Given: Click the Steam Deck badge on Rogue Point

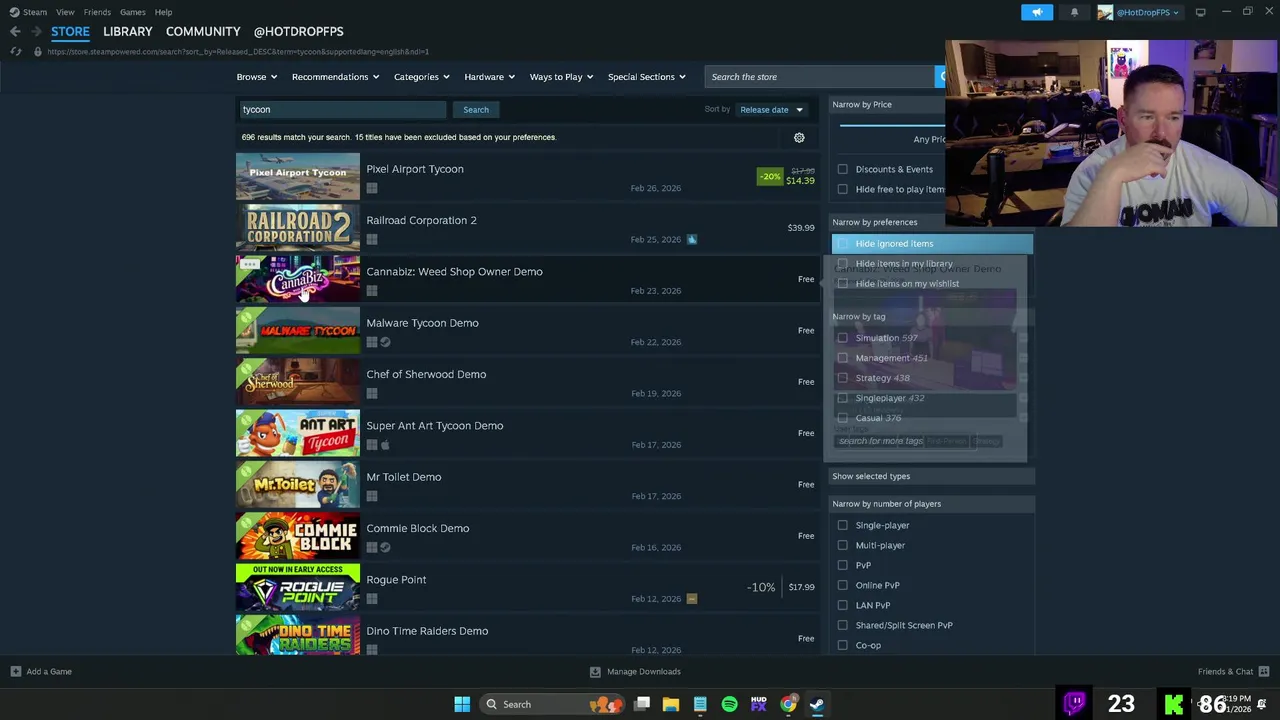Looking at the screenshot, I should coord(691,599).
